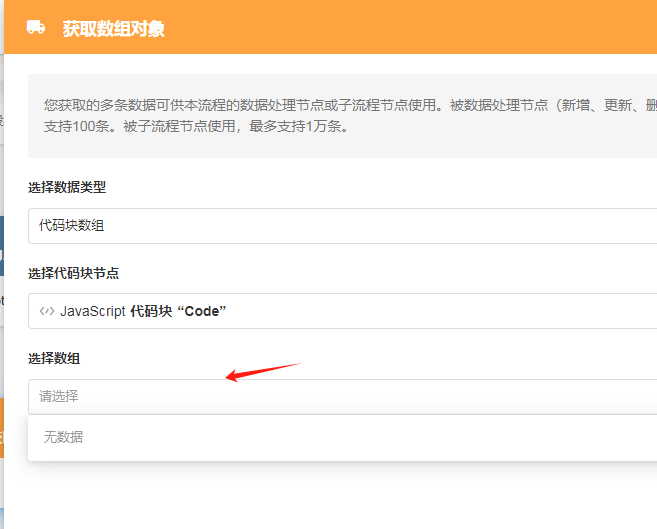Click the truck icon in the orange header
Screen dimensions: 657x529
coord(36,28)
